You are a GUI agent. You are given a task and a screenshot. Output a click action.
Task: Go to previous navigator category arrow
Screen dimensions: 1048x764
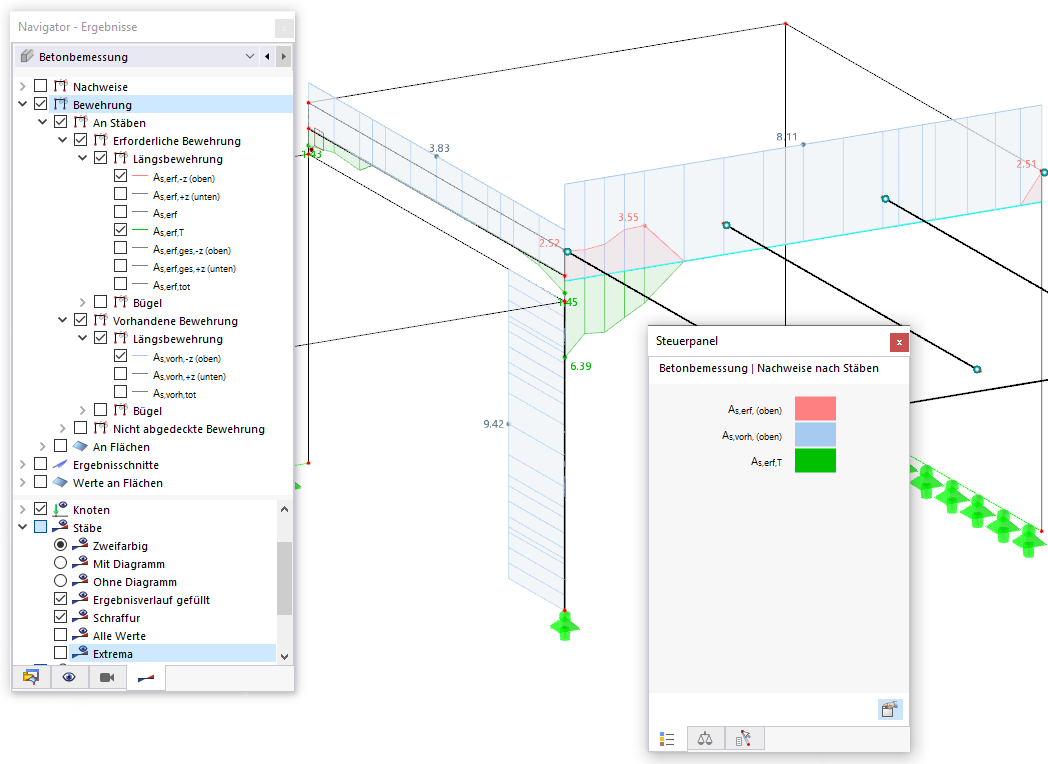pyautogui.click(x=267, y=56)
